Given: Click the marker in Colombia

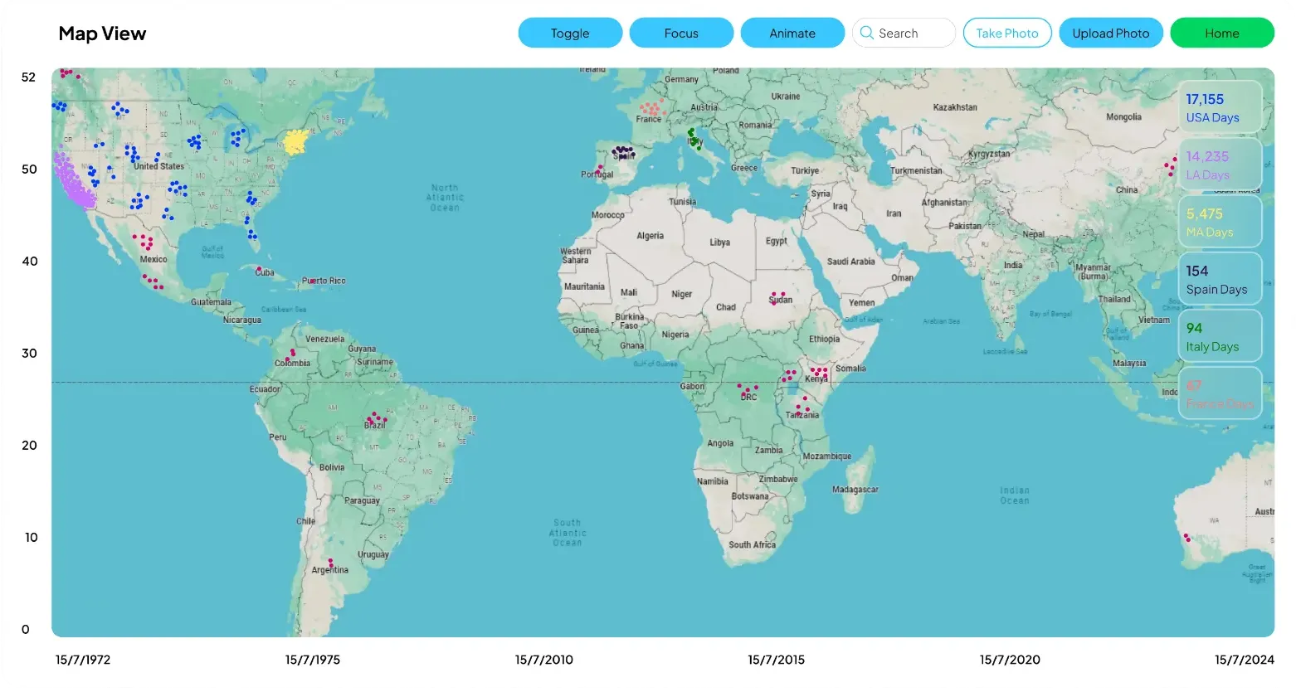Looking at the screenshot, I should click(292, 353).
